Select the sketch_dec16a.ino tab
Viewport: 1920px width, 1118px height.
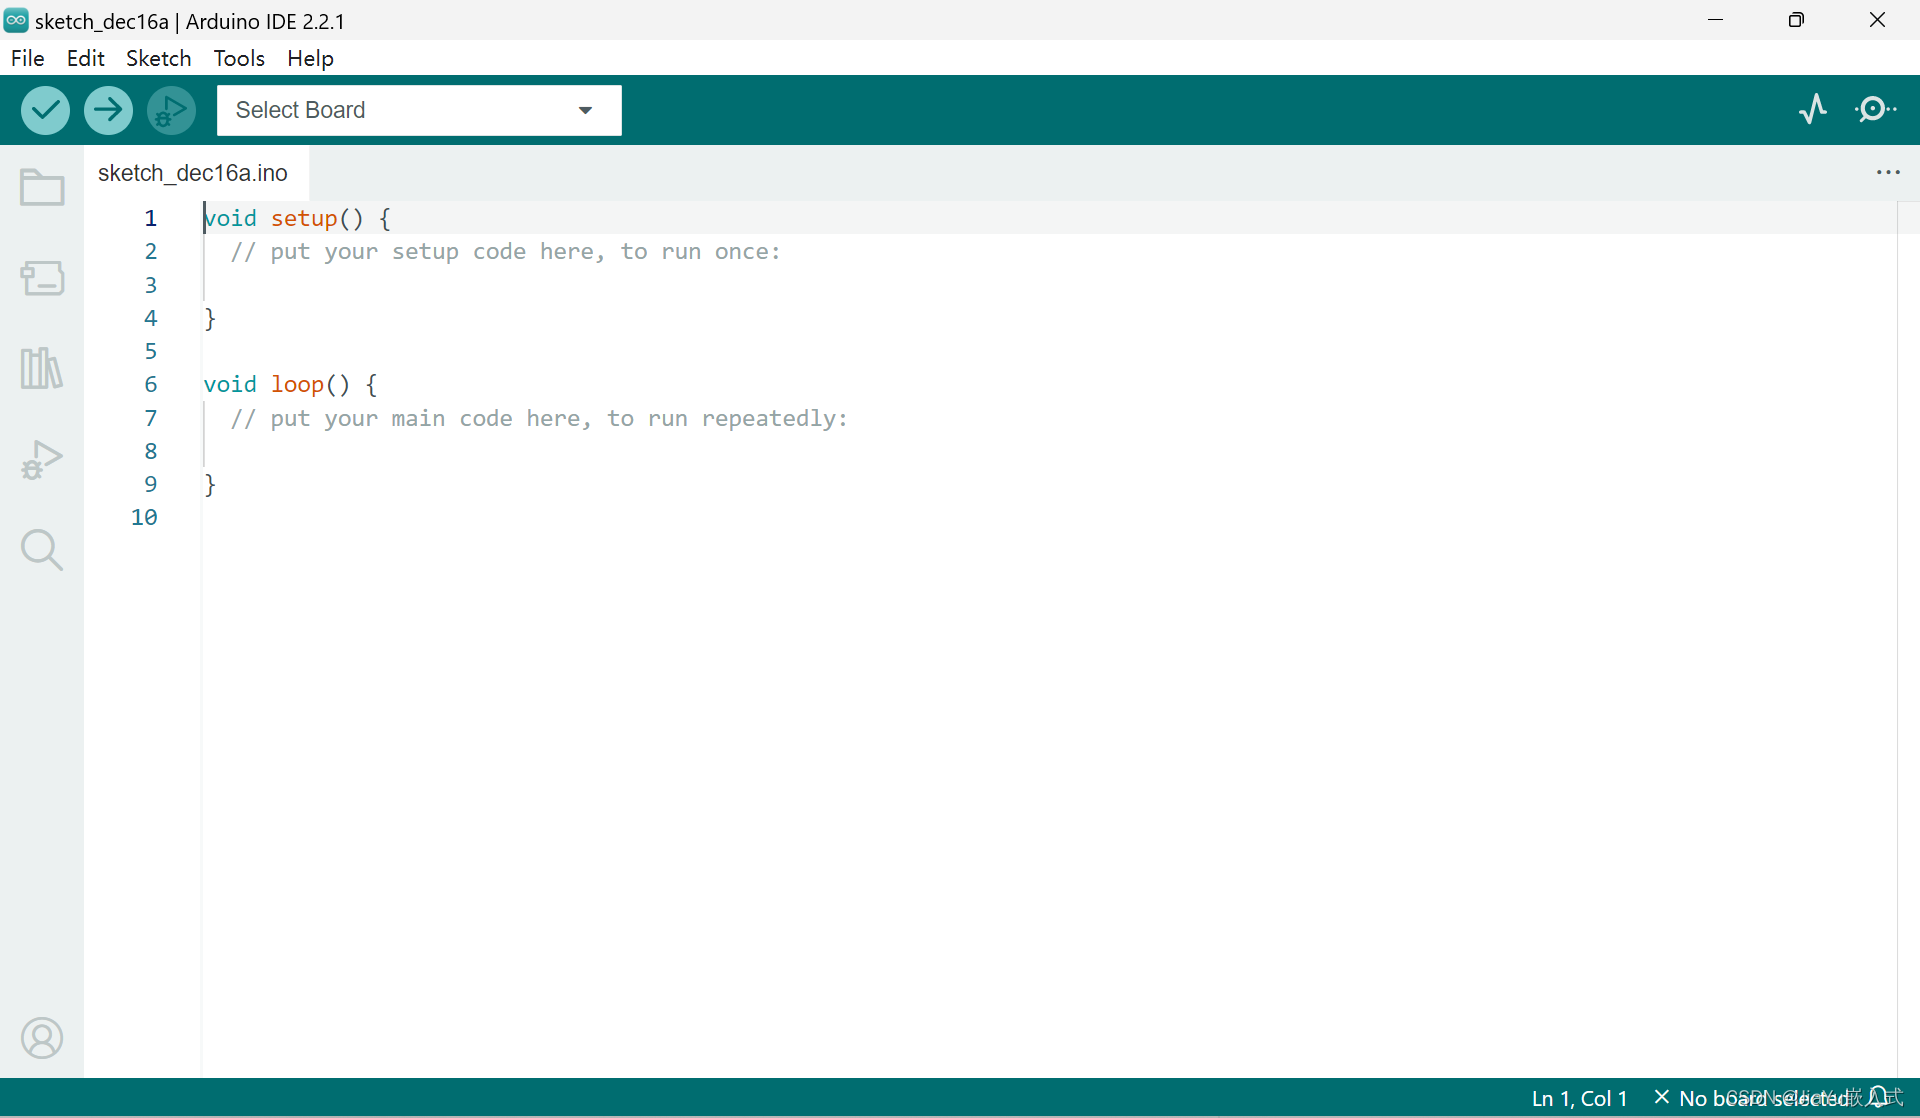pyautogui.click(x=193, y=173)
